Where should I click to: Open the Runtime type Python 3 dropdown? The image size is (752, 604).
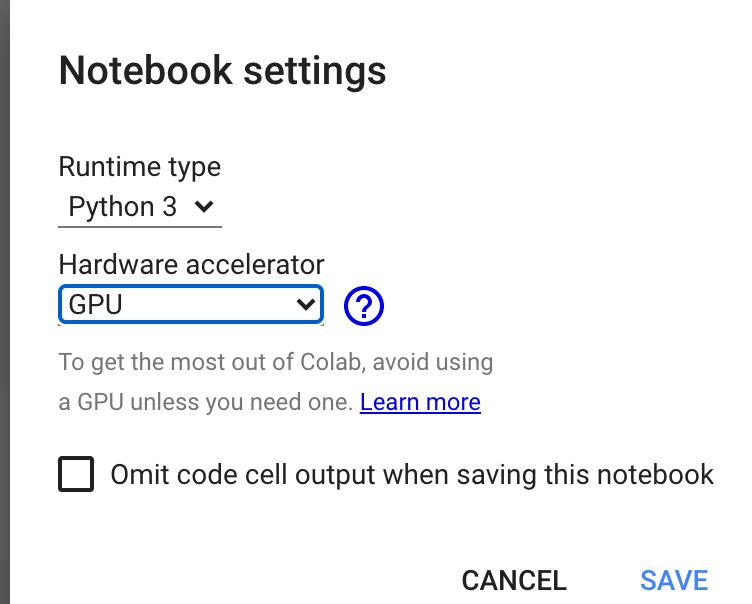click(140, 207)
